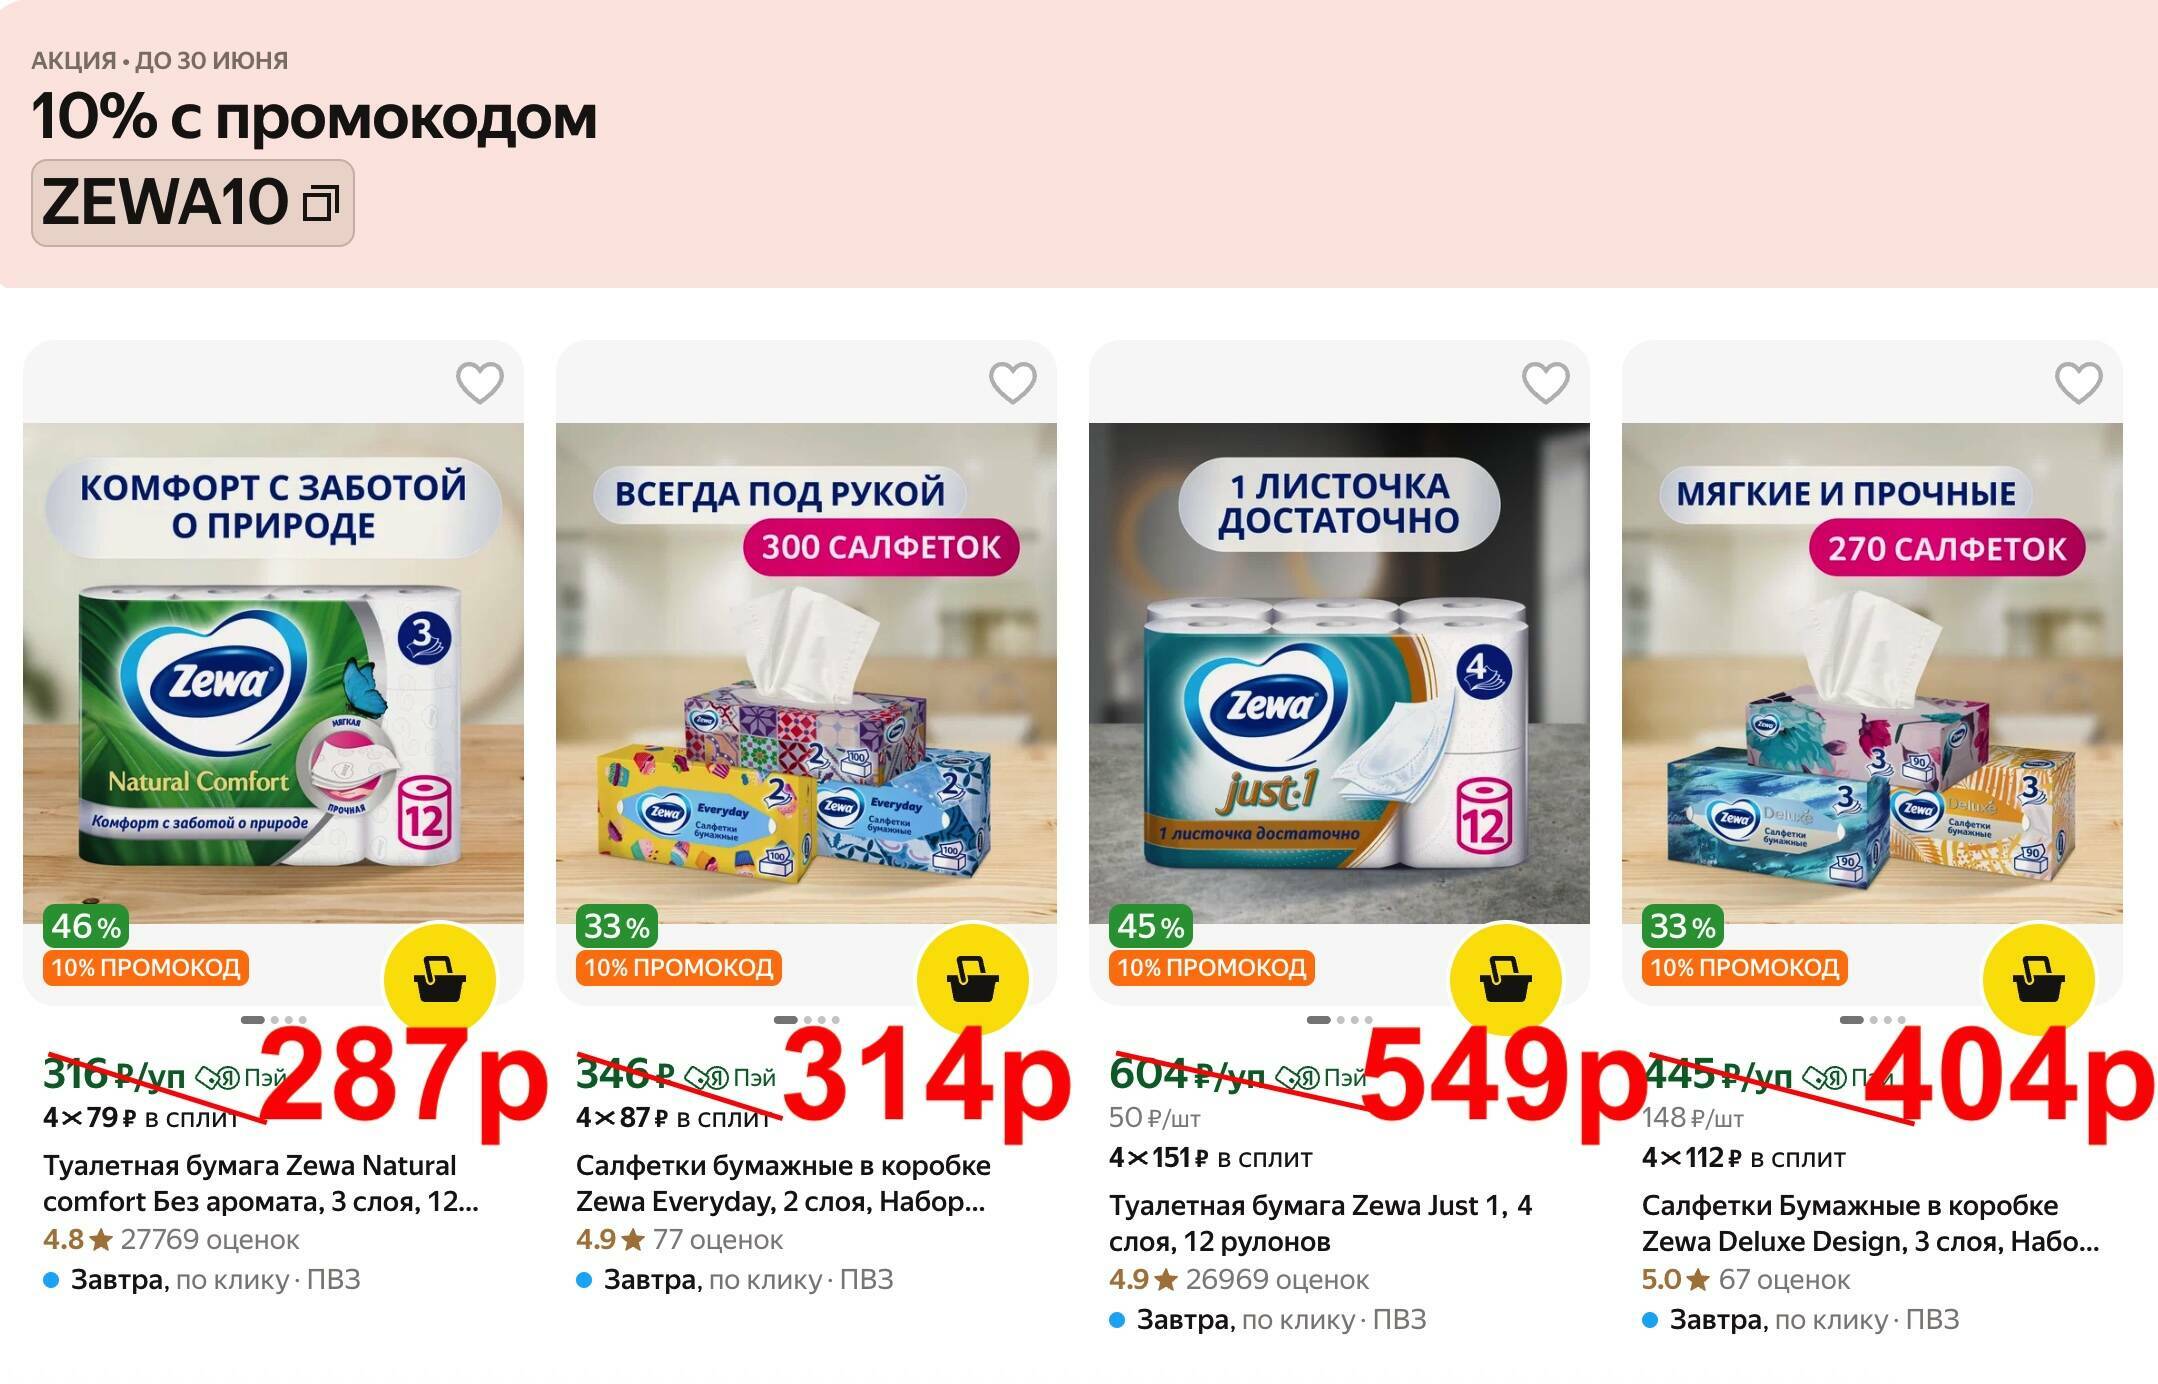This screenshot has height=1384, width=2158.
Task: Click 46% discount badge on Natural Comfort
Action: click(86, 926)
